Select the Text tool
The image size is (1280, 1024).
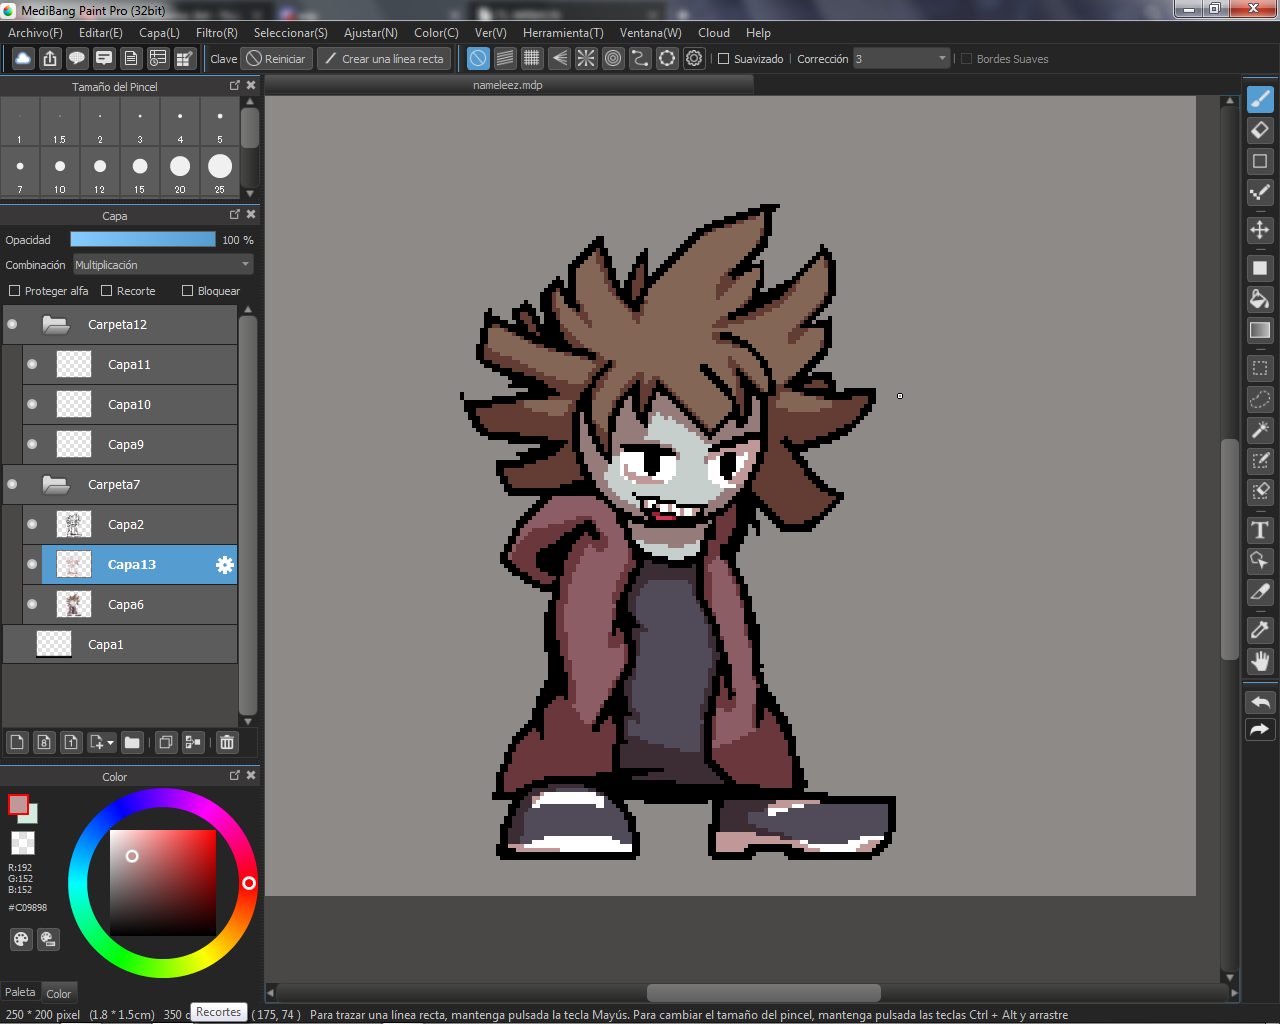pos(1260,530)
